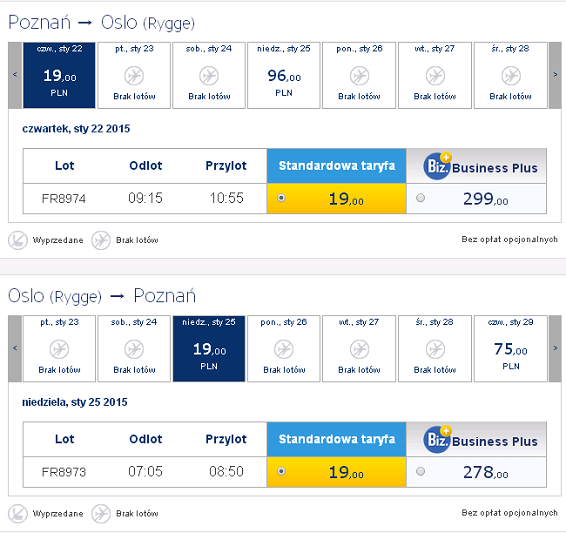The width and height of the screenshot is (566, 533).
Task: Click the Brak lotów legend icon under return flights
Action: 101,514
